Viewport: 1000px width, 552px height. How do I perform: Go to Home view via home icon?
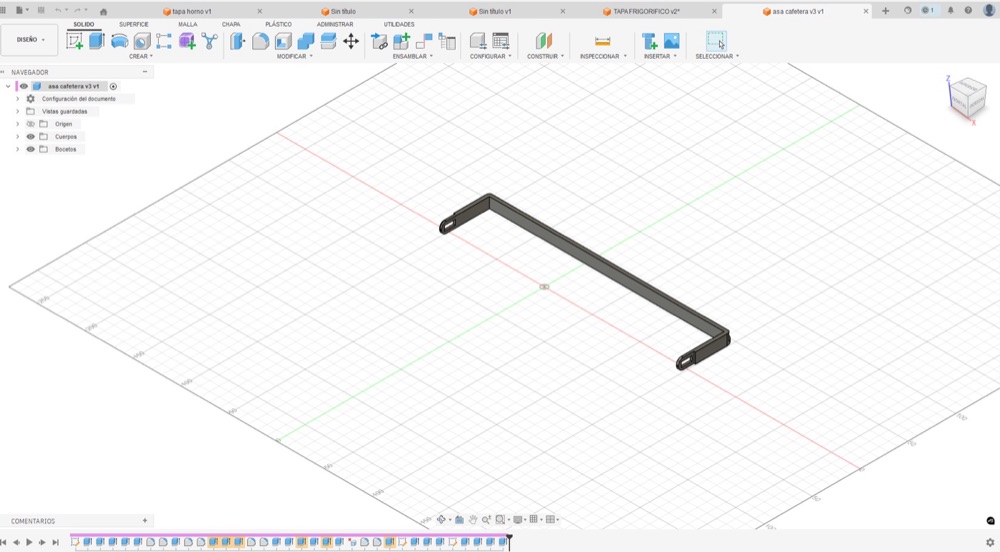pos(103,11)
